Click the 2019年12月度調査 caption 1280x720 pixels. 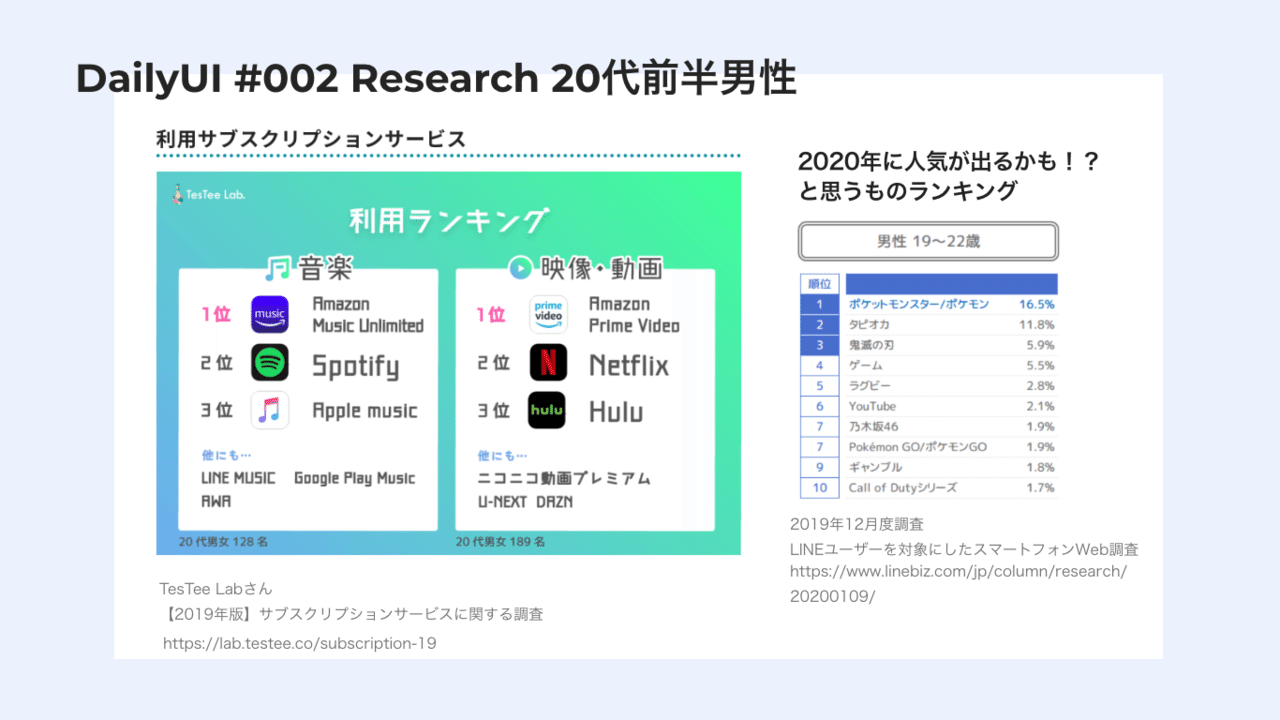point(857,524)
